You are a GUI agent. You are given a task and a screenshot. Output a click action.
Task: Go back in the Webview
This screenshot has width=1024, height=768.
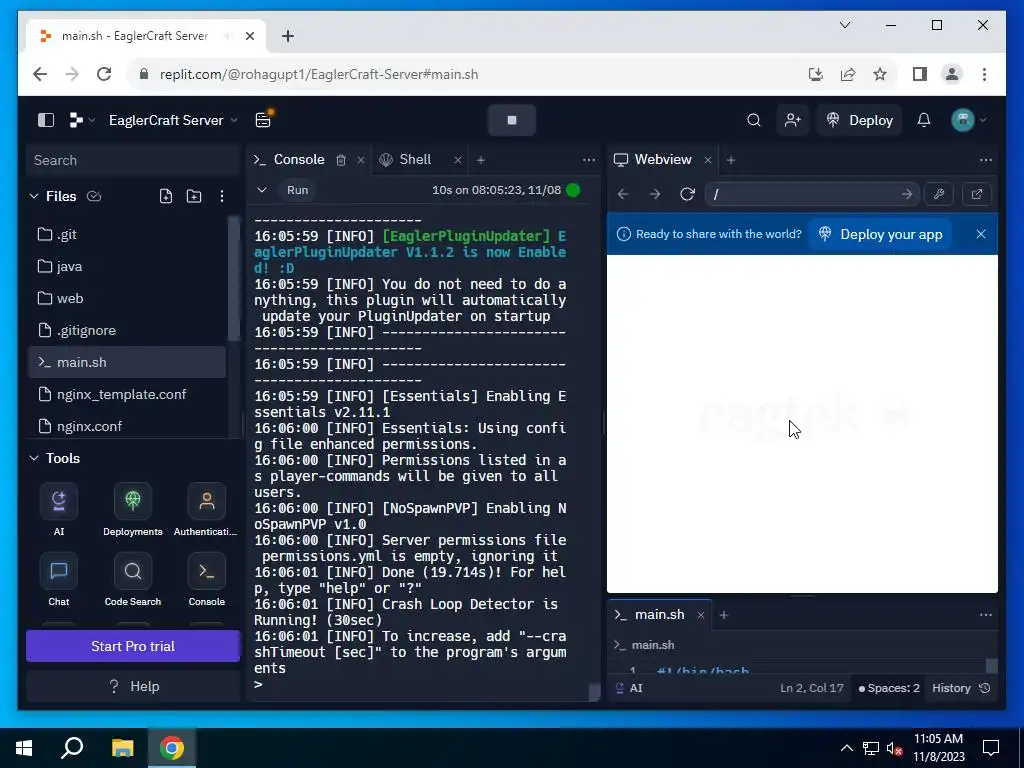(x=623, y=194)
